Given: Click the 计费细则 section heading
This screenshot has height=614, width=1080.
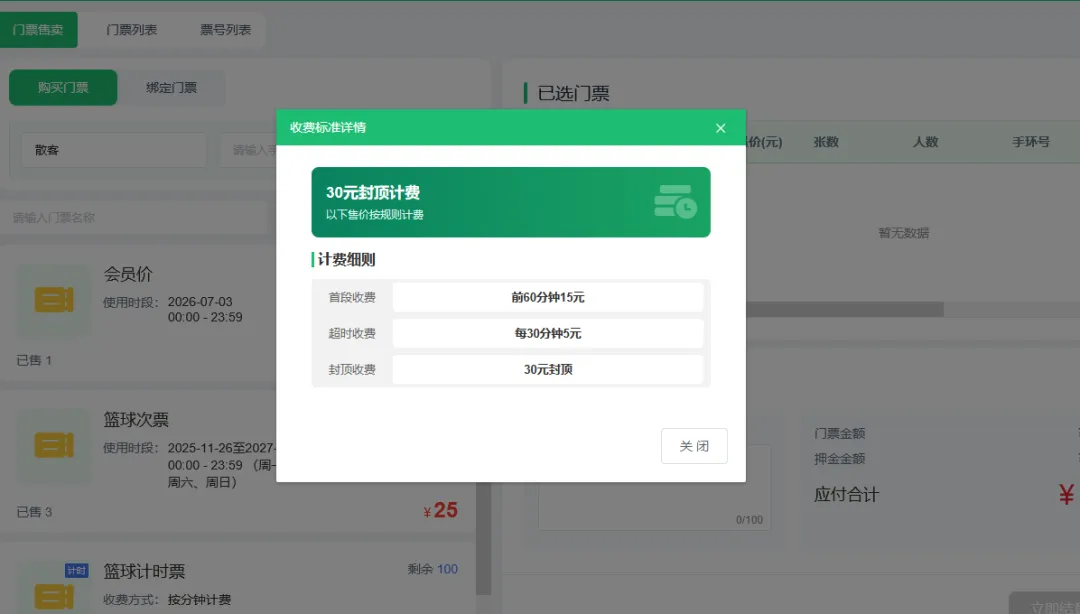Looking at the screenshot, I should [x=346, y=260].
